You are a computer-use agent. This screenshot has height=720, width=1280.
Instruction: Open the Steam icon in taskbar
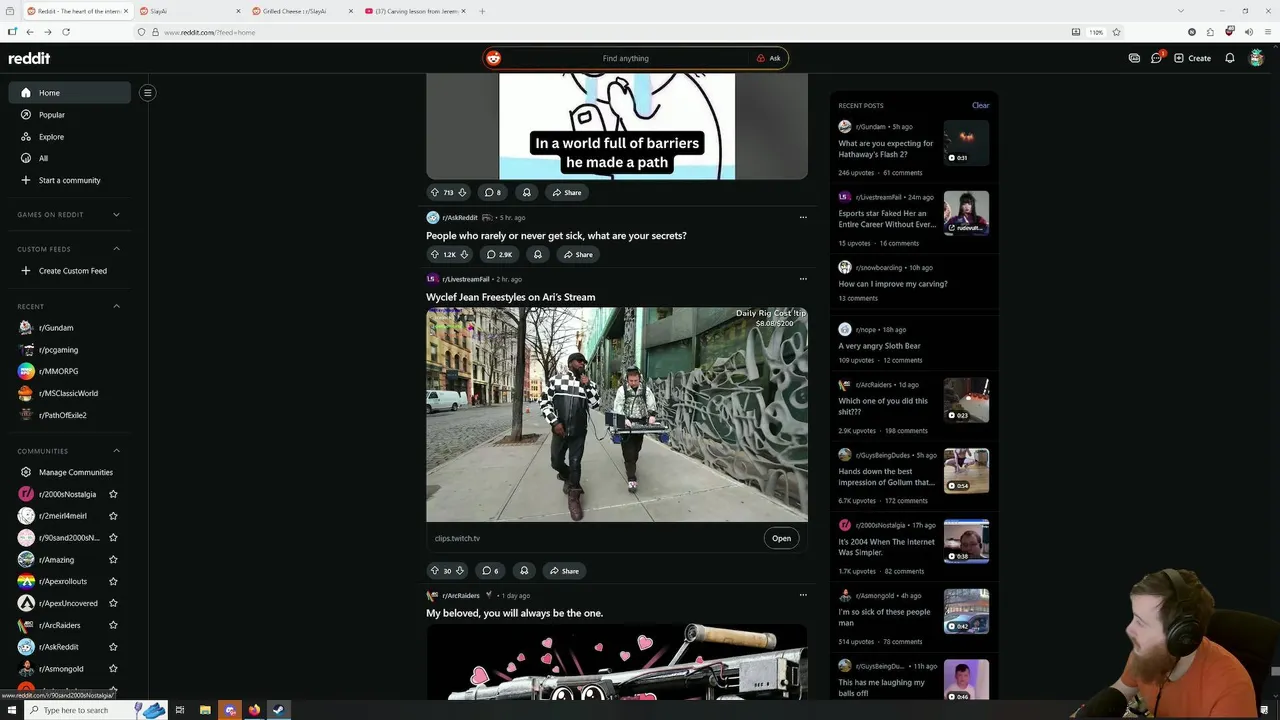click(279, 710)
